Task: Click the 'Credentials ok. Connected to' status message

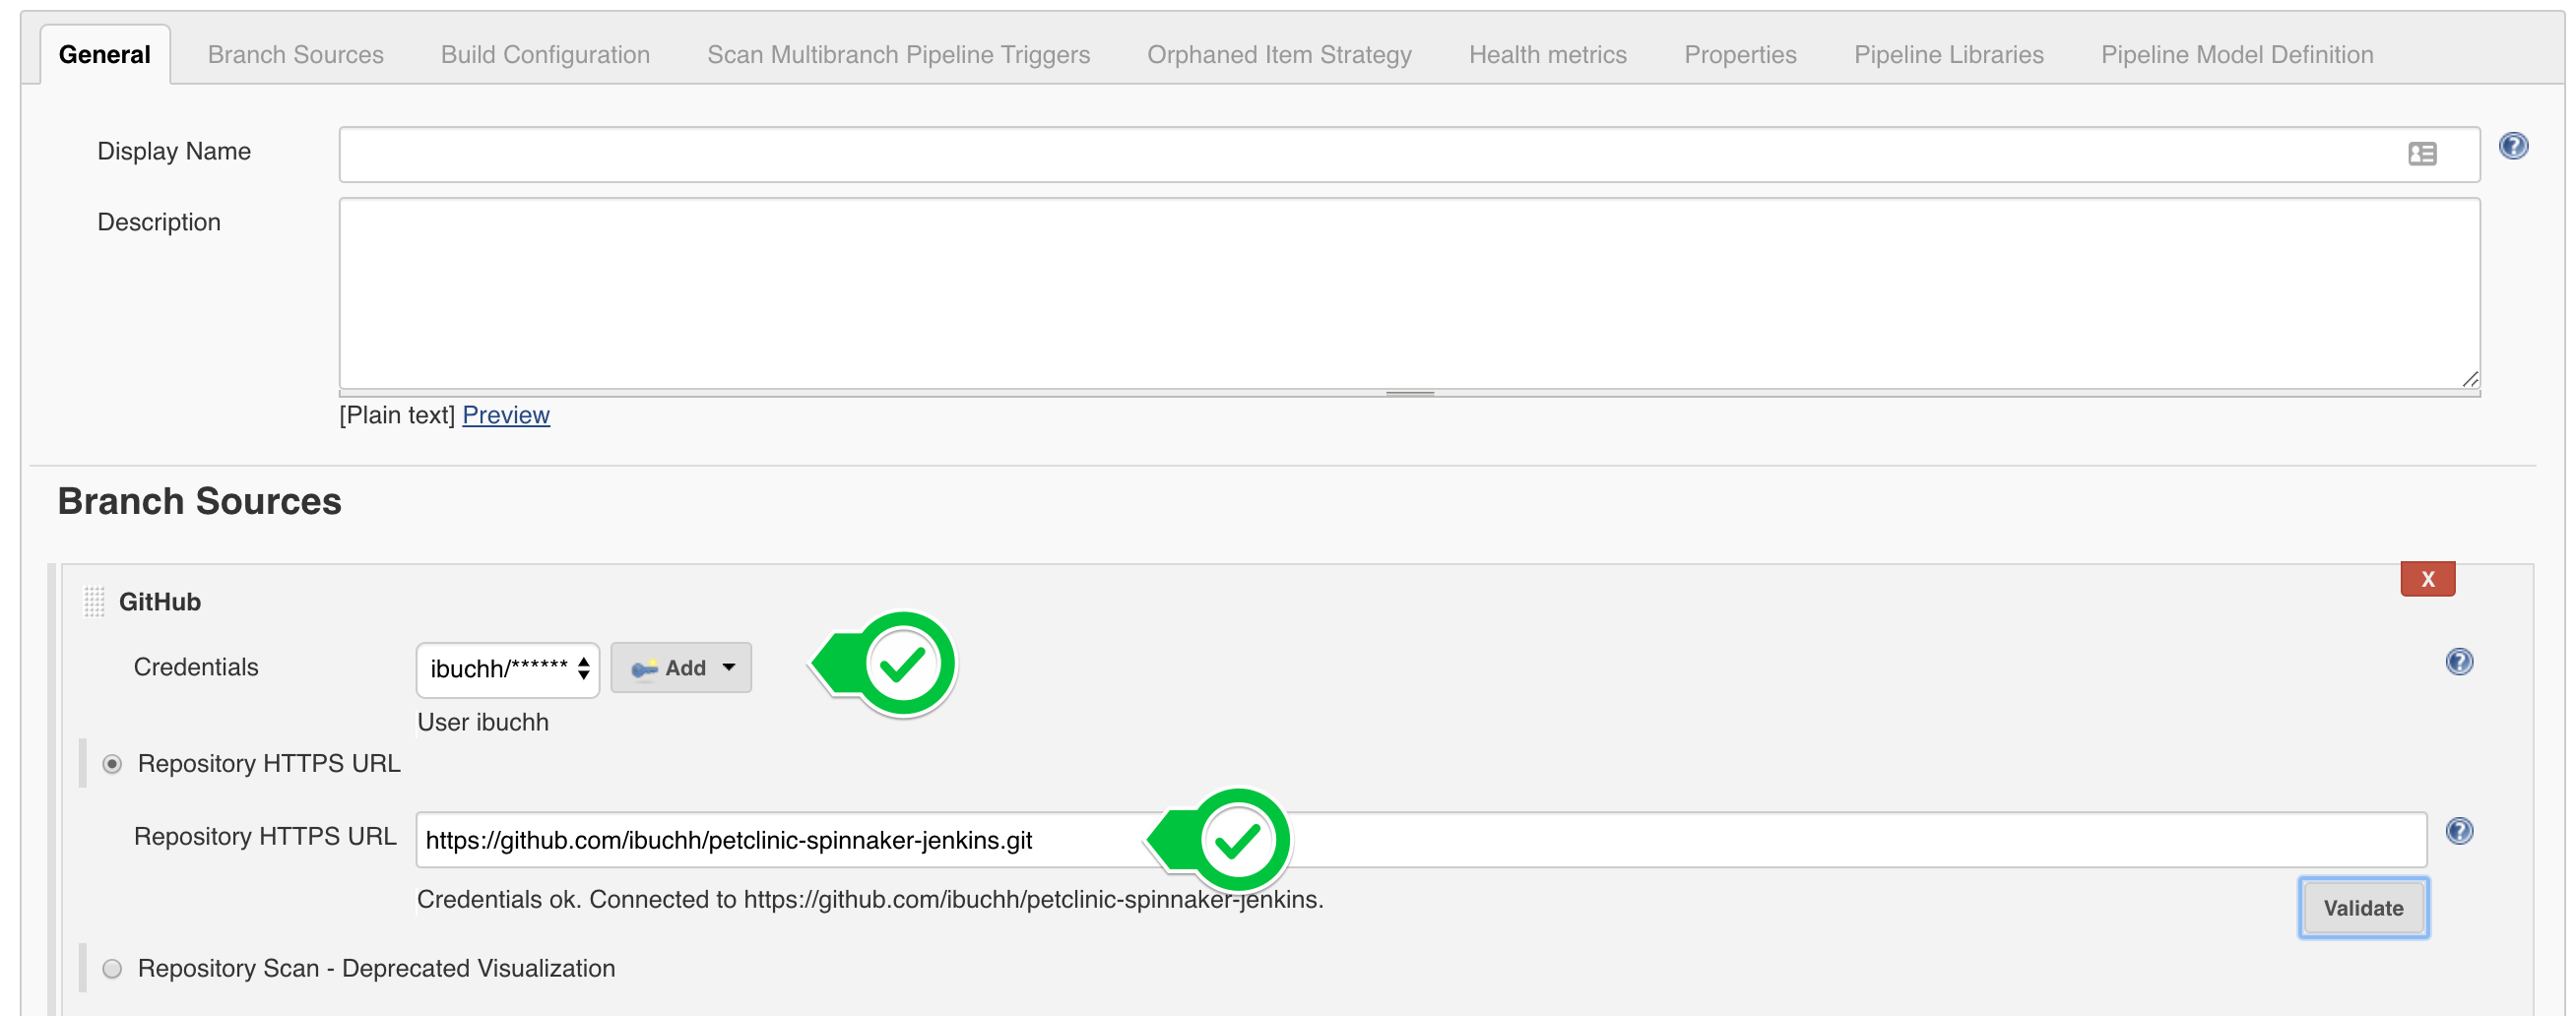Action: (x=870, y=899)
